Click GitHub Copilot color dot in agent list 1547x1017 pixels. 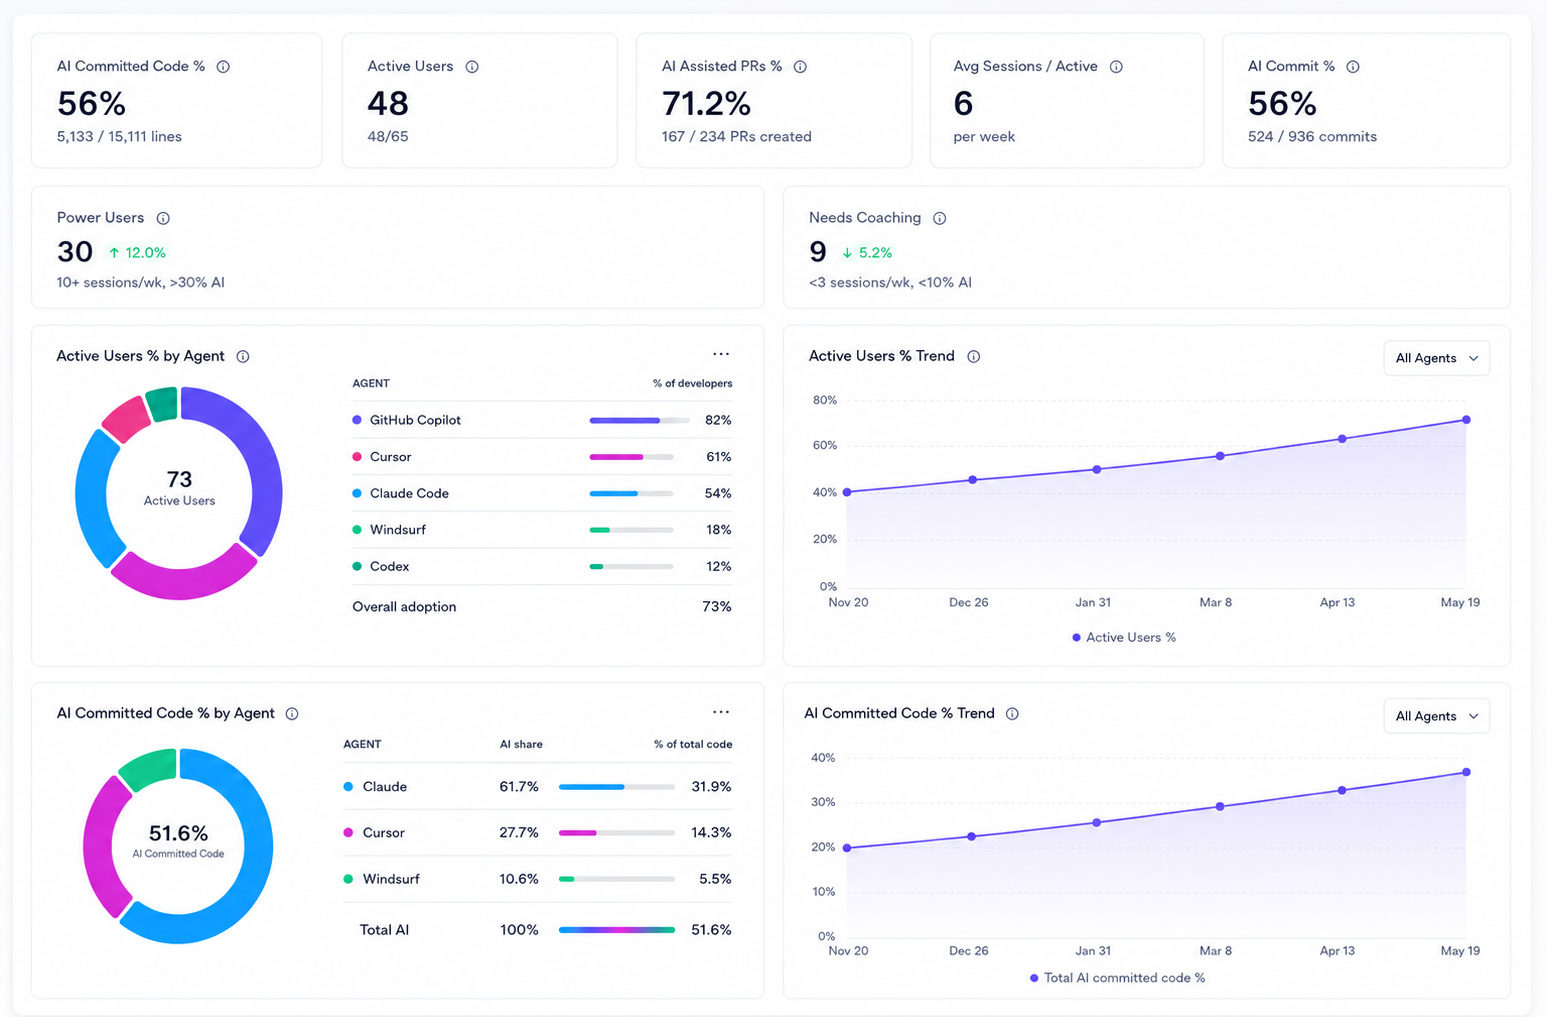tap(357, 420)
